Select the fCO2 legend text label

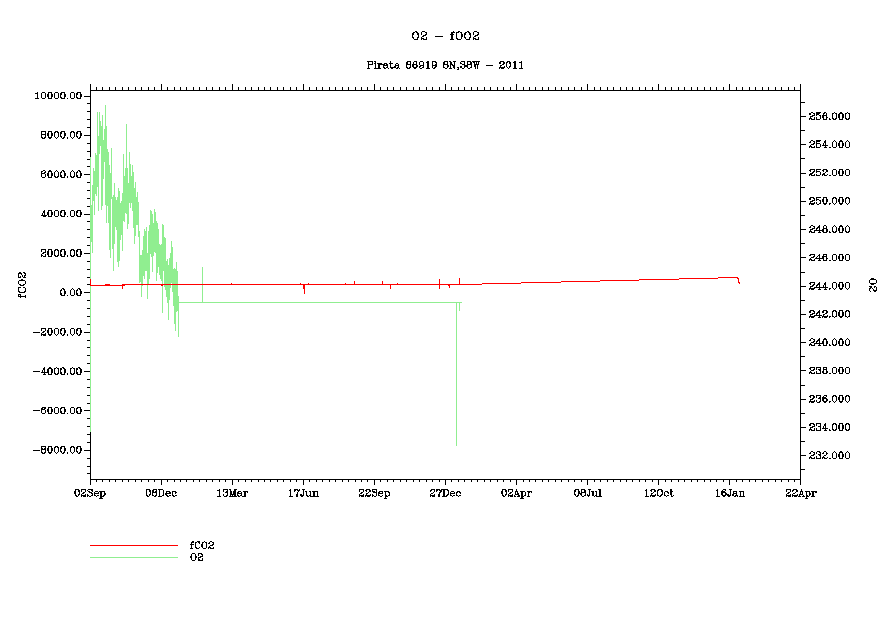point(202,546)
